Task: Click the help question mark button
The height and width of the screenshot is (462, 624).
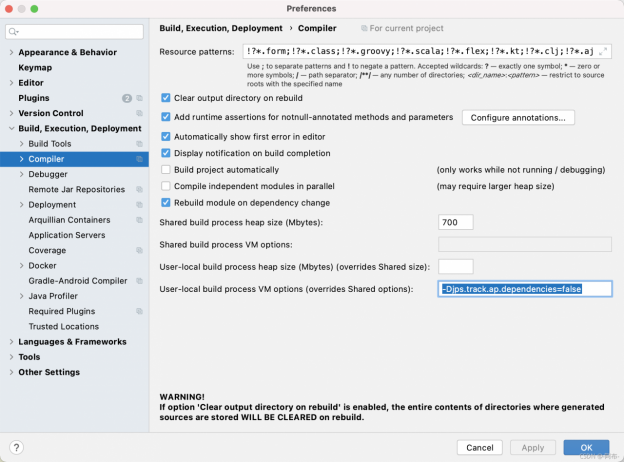Action: pyautogui.click(x=17, y=447)
